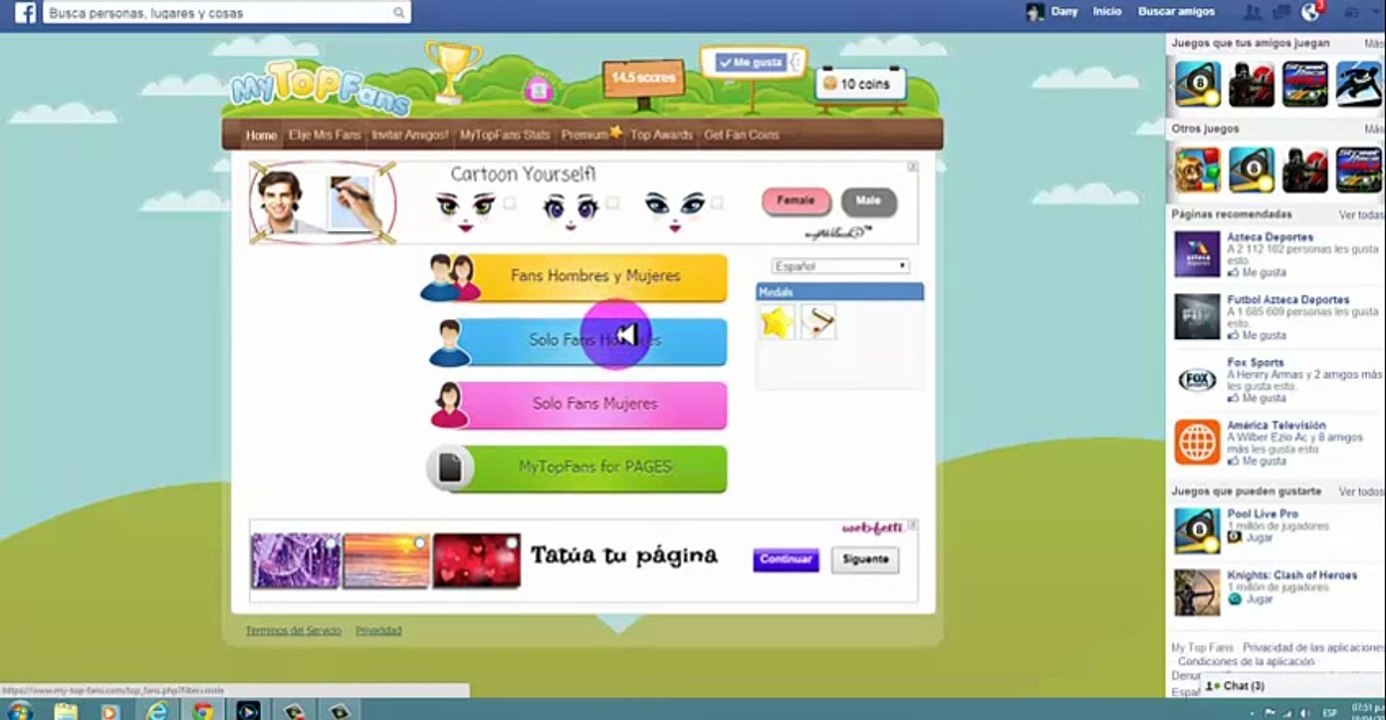Go to Inicio in the top bar
The image size is (1386, 720).
pos(1107,12)
